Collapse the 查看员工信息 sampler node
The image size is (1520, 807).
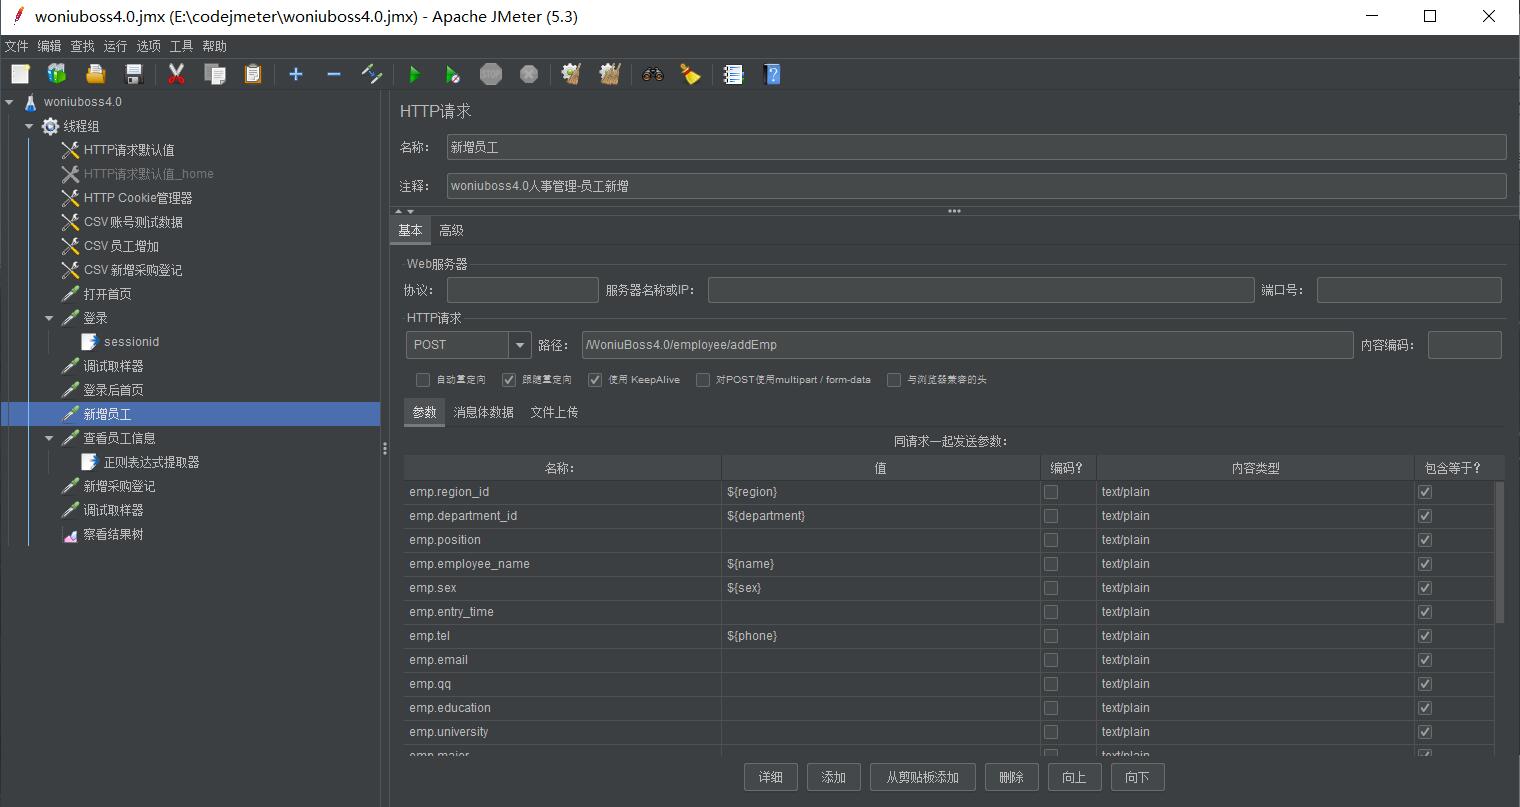(x=50, y=438)
